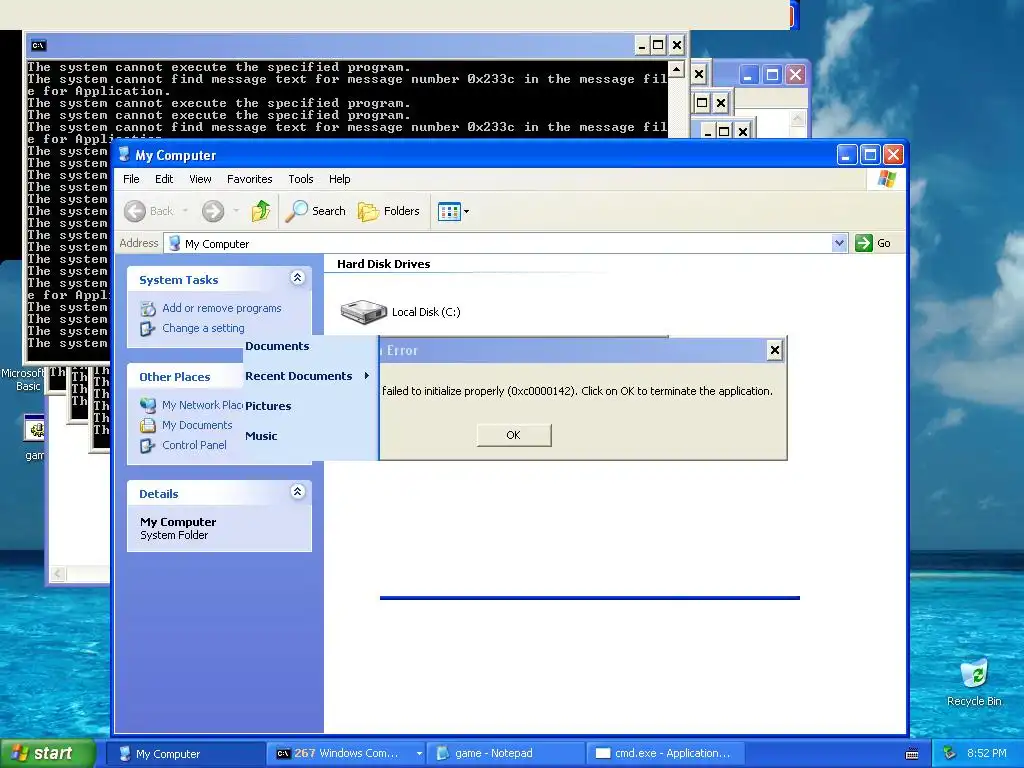Viewport: 1024px width, 768px height.
Task: Collapse the System Tasks panel
Action: tap(297, 278)
